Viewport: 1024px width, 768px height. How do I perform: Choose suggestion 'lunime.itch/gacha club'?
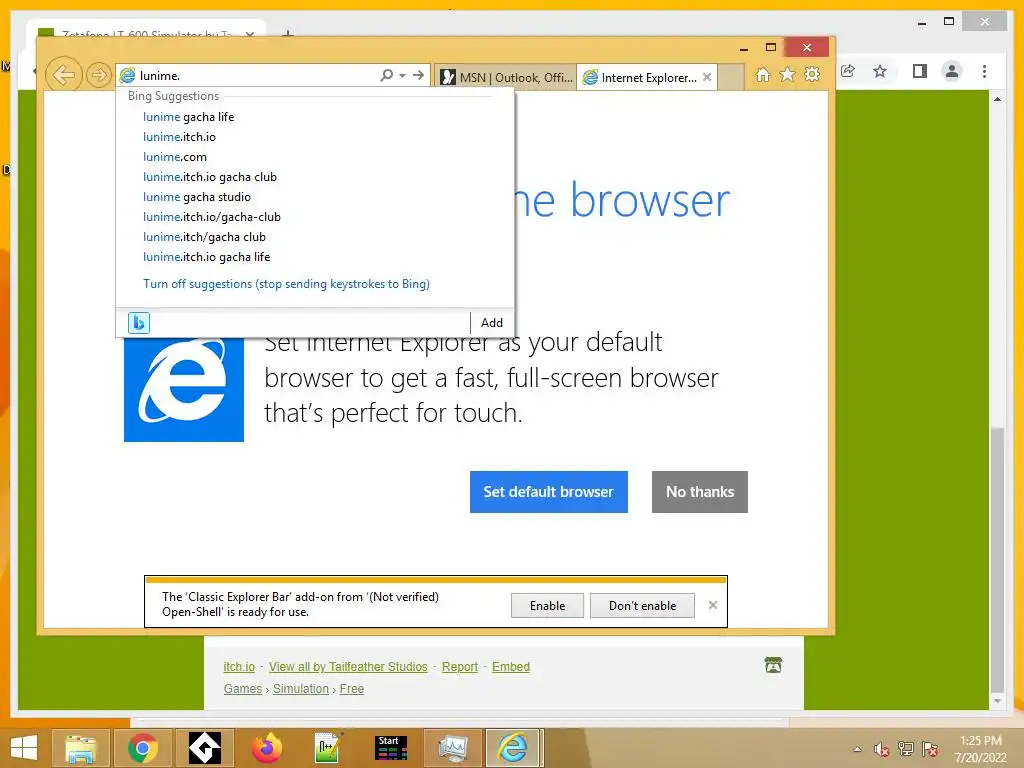coord(204,237)
